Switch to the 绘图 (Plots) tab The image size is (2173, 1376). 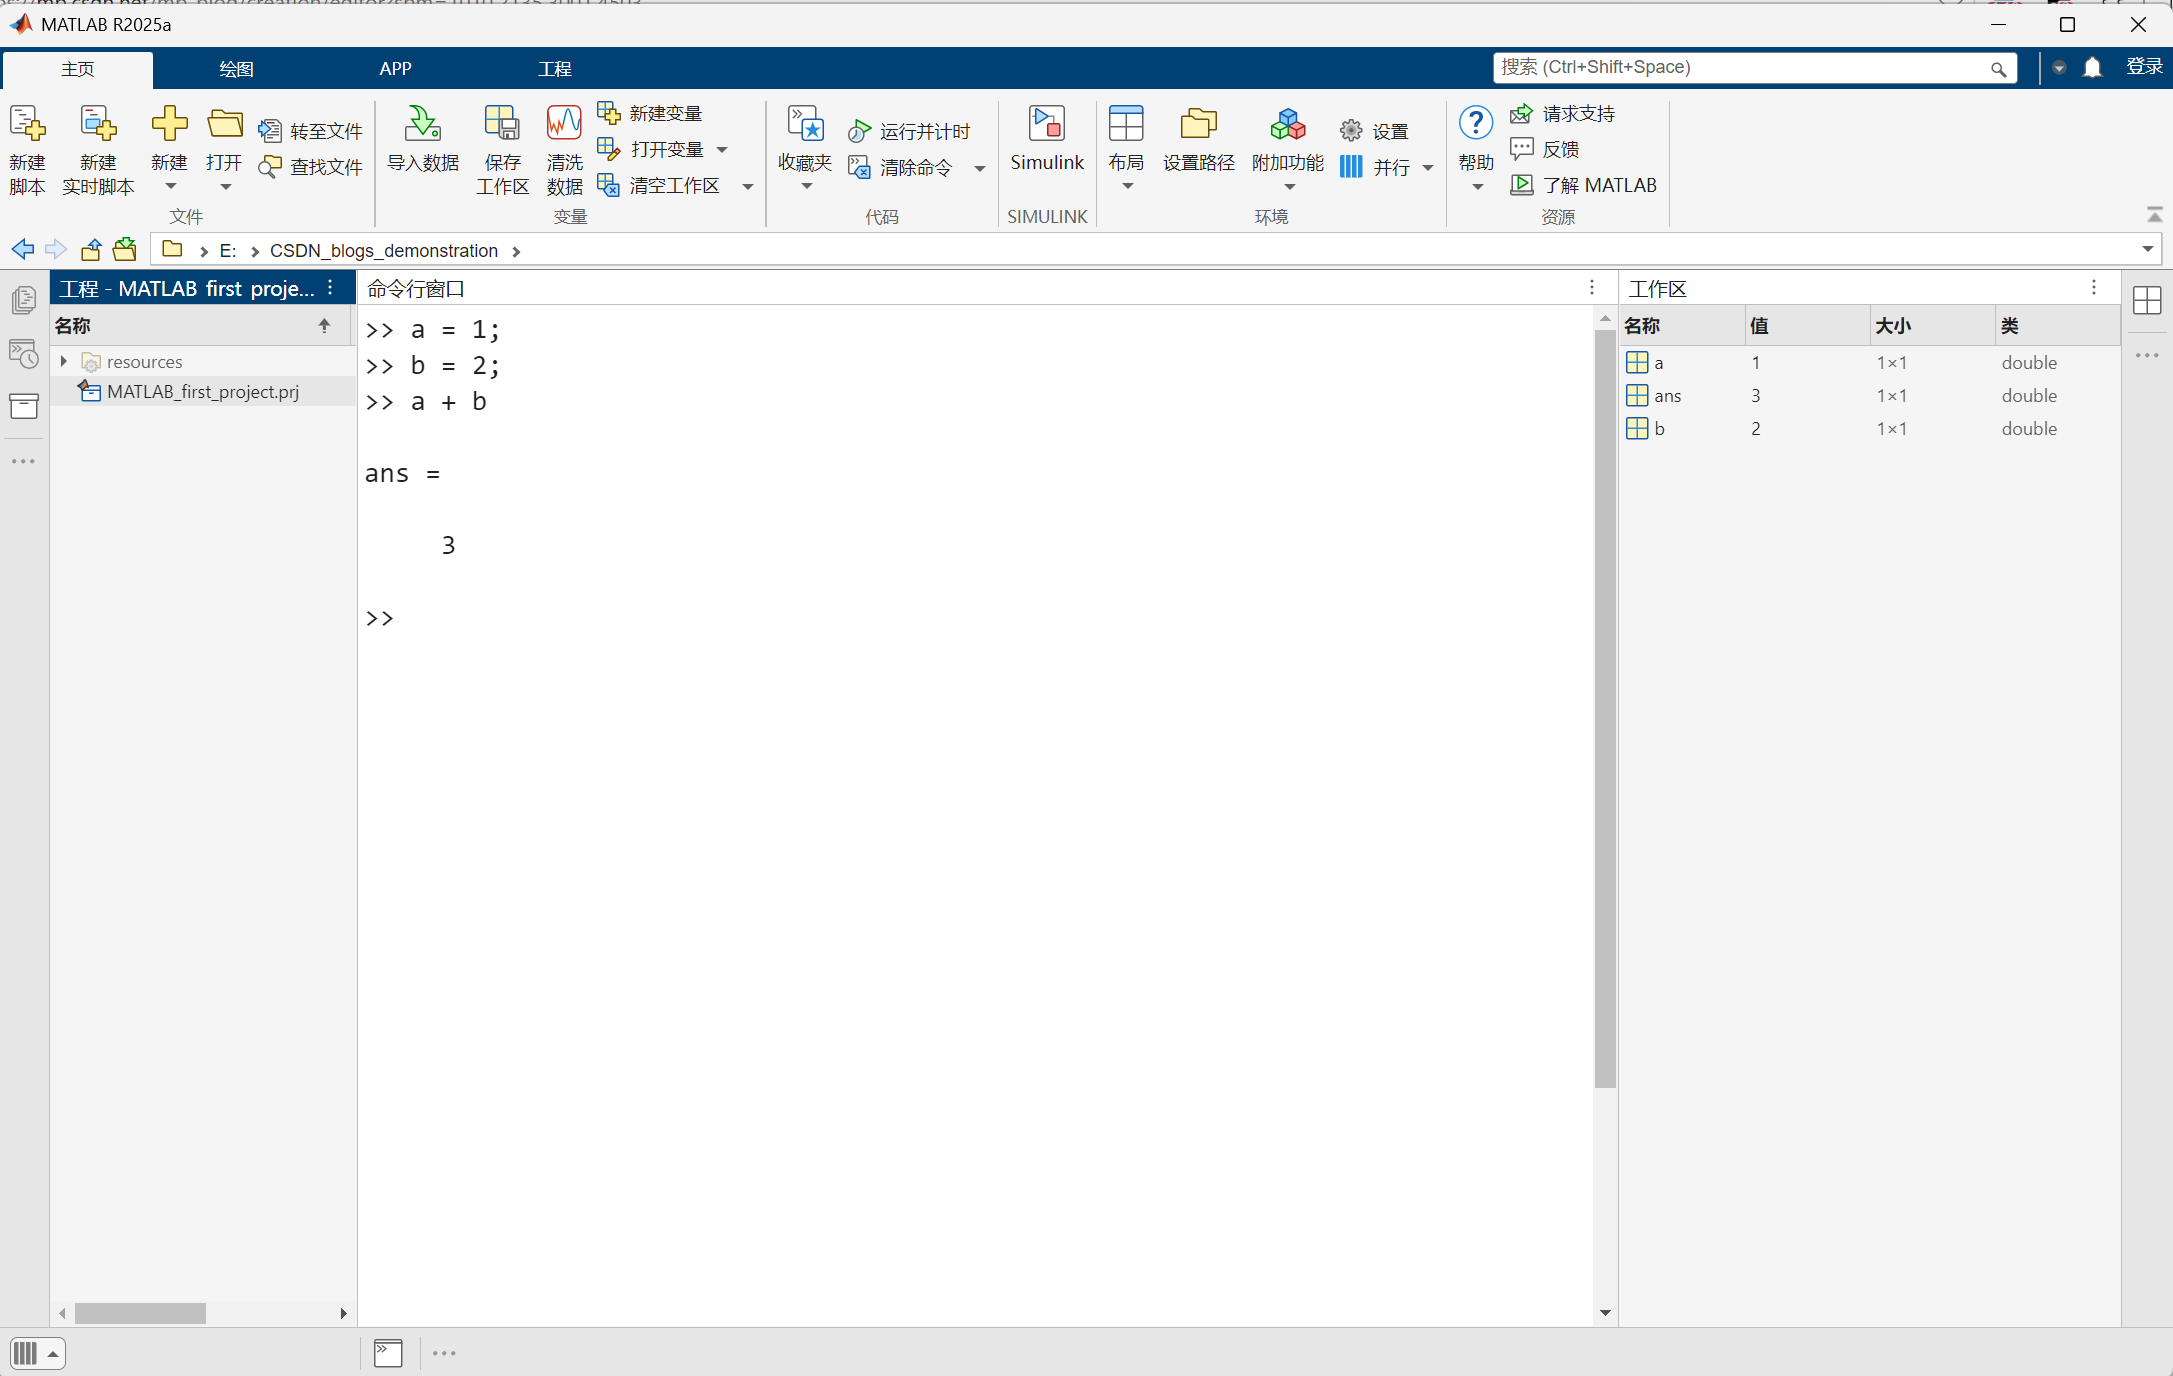coord(236,69)
